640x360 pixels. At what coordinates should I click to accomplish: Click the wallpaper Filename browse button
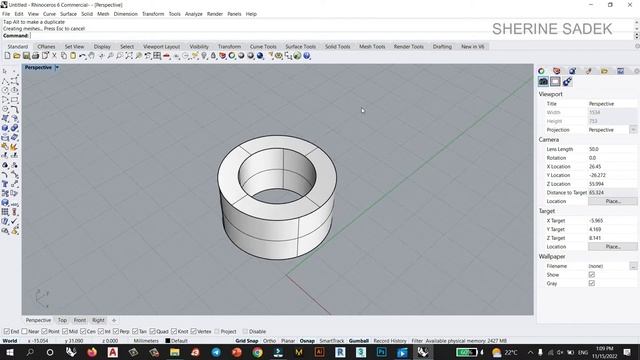coord(633,266)
